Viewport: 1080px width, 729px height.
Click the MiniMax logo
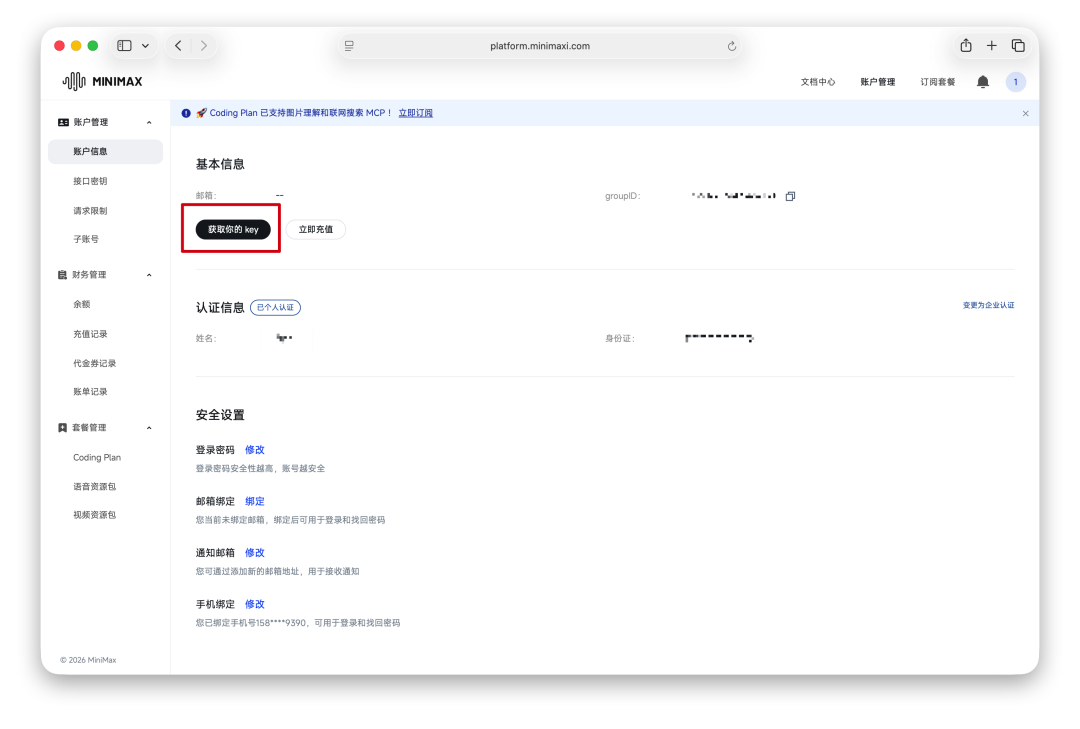click(100, 82)
